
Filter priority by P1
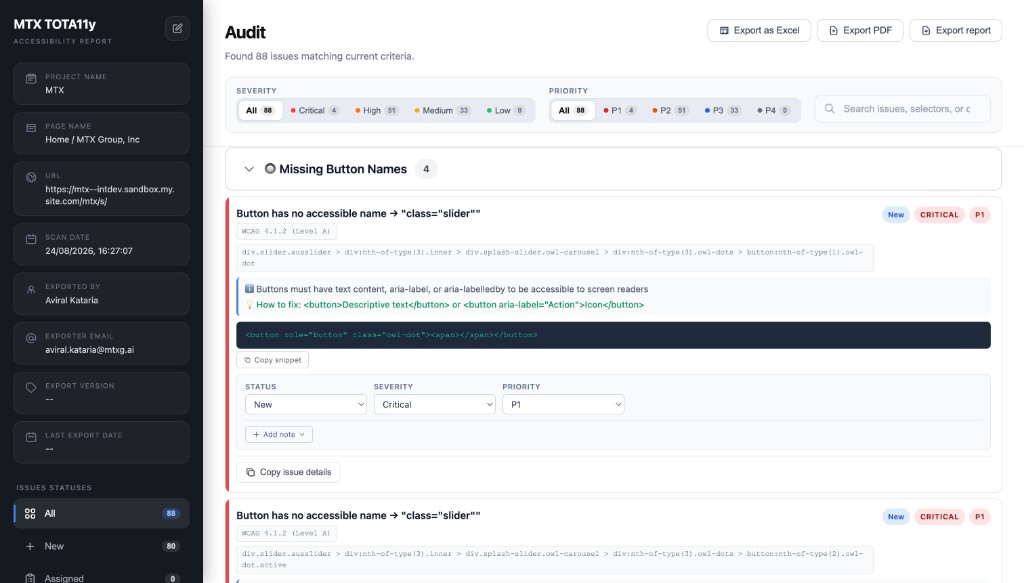pos(620,110)
